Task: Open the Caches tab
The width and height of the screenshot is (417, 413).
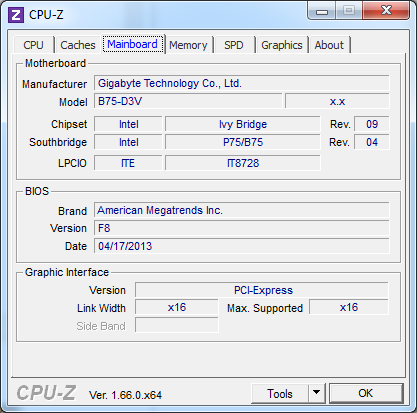Action: point(78,45)
